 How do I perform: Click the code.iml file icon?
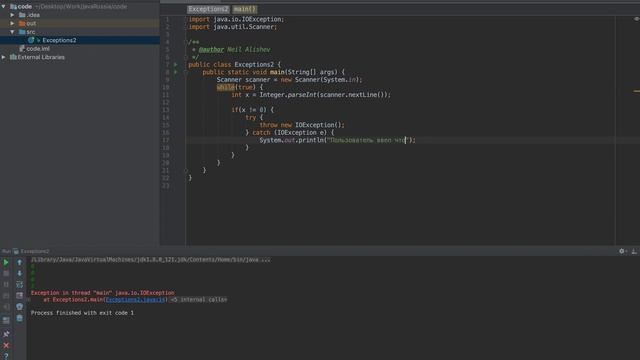click(22, 49)
